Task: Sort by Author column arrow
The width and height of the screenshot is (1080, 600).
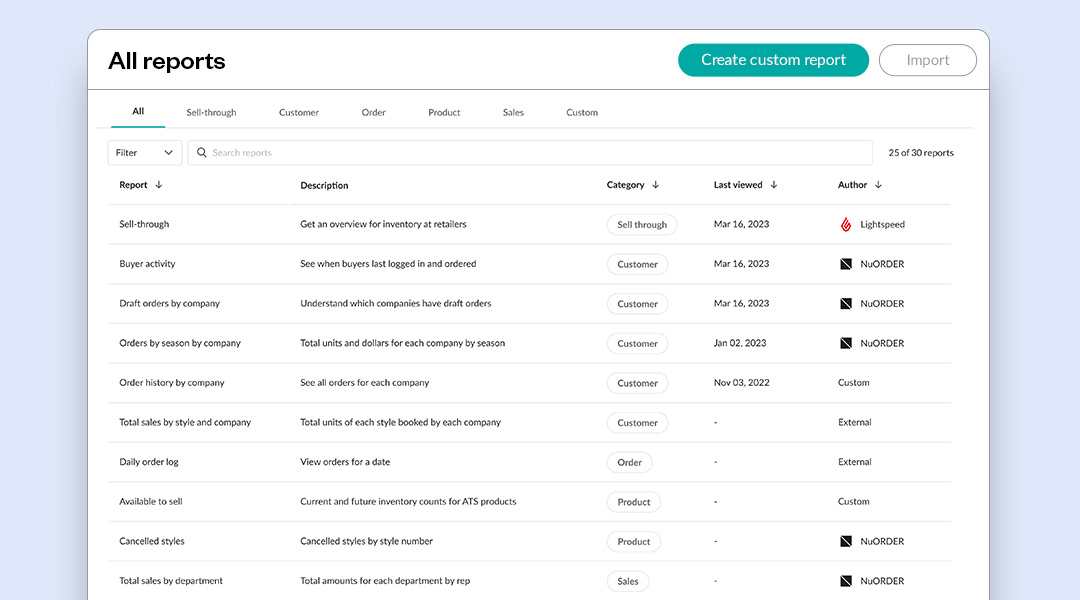Action: [879, 185]
